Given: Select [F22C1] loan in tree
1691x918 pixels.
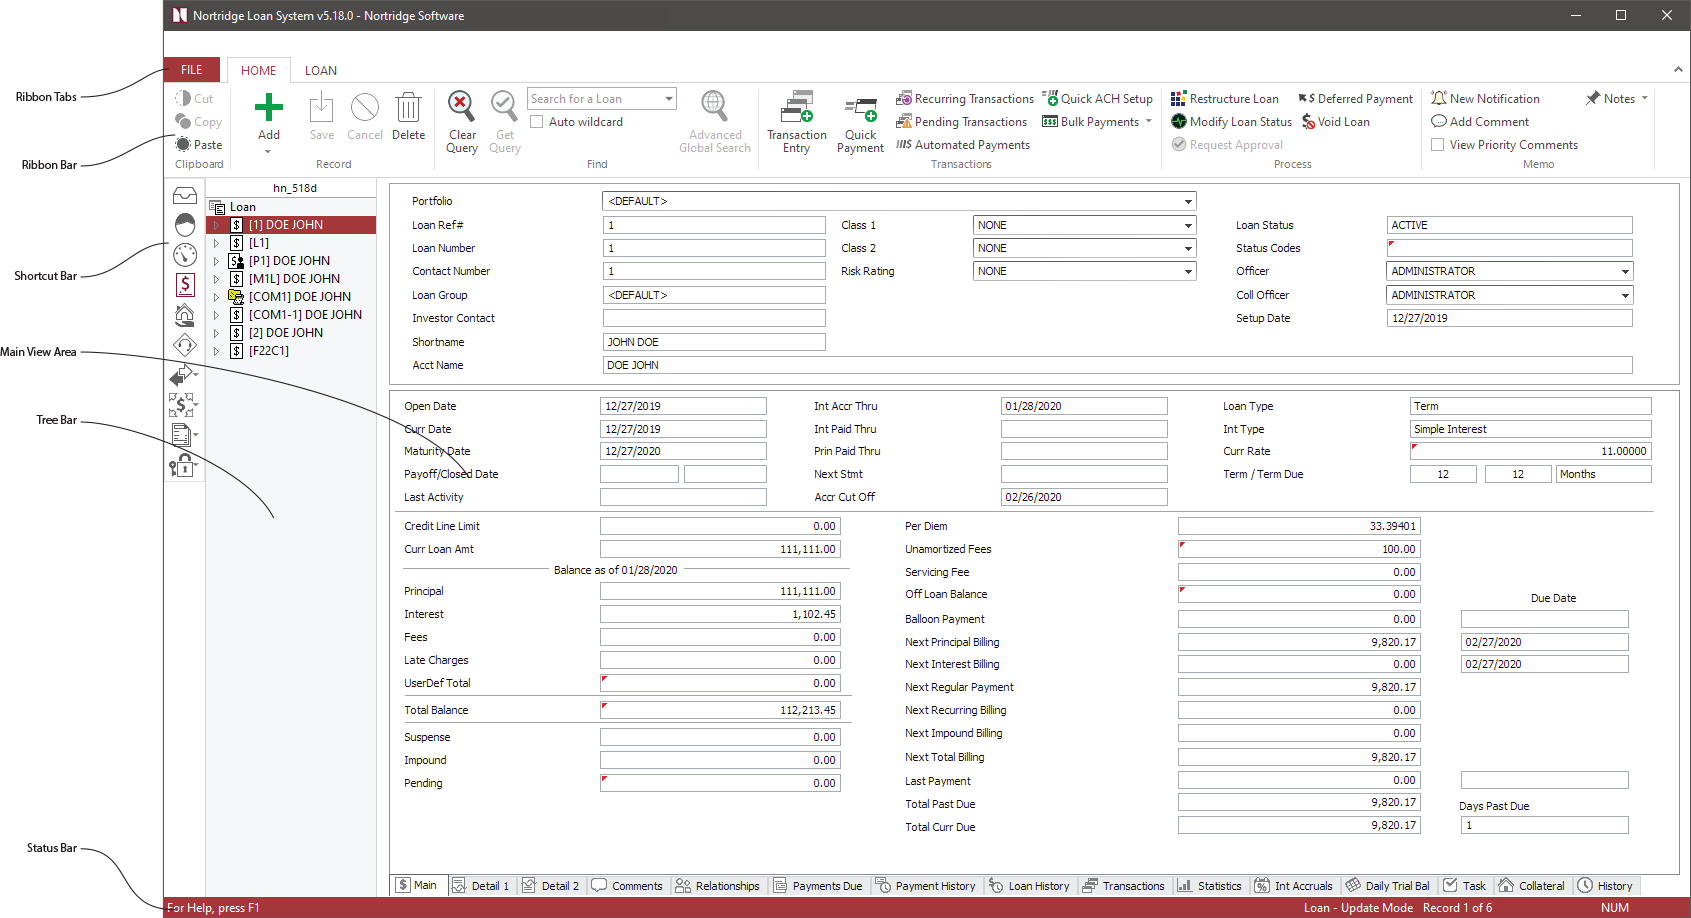Looking at the screenshot, I should click(269, 351).
